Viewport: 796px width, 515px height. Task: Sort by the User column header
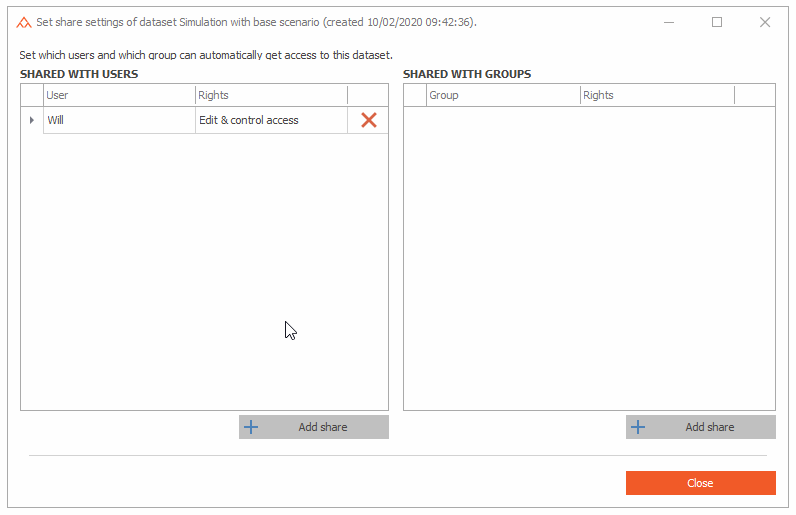(x=119, y=95)
